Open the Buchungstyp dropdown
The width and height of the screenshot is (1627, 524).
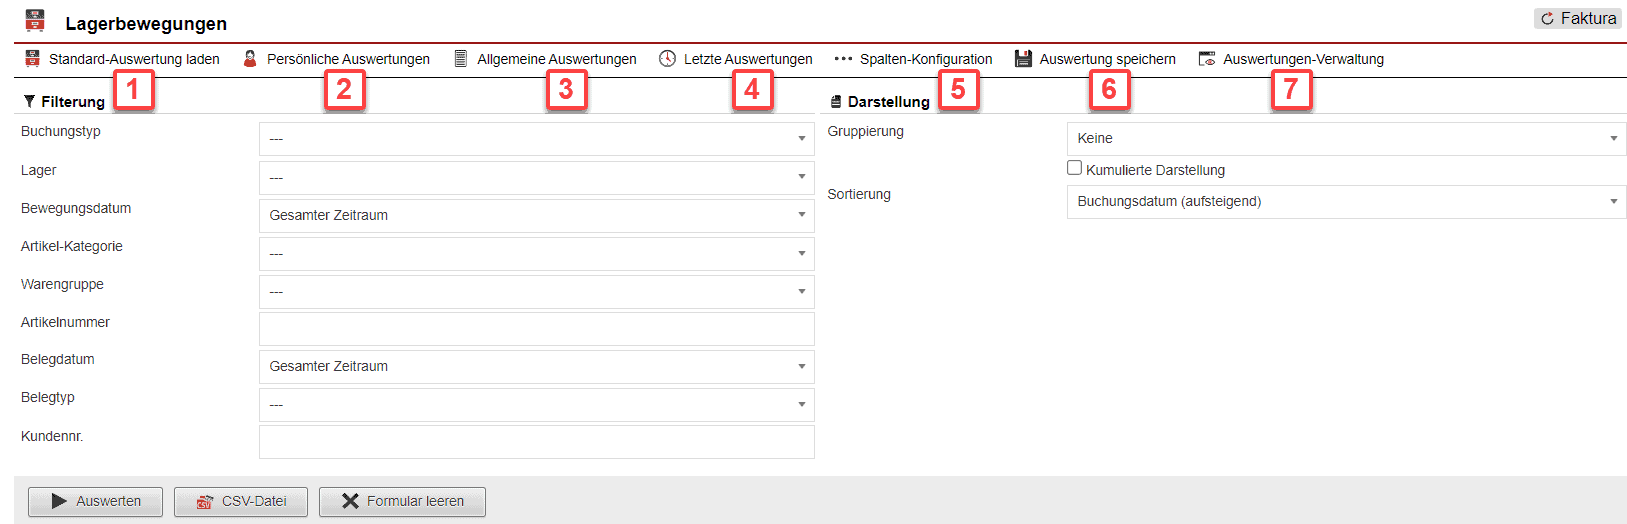click(536, 139)
